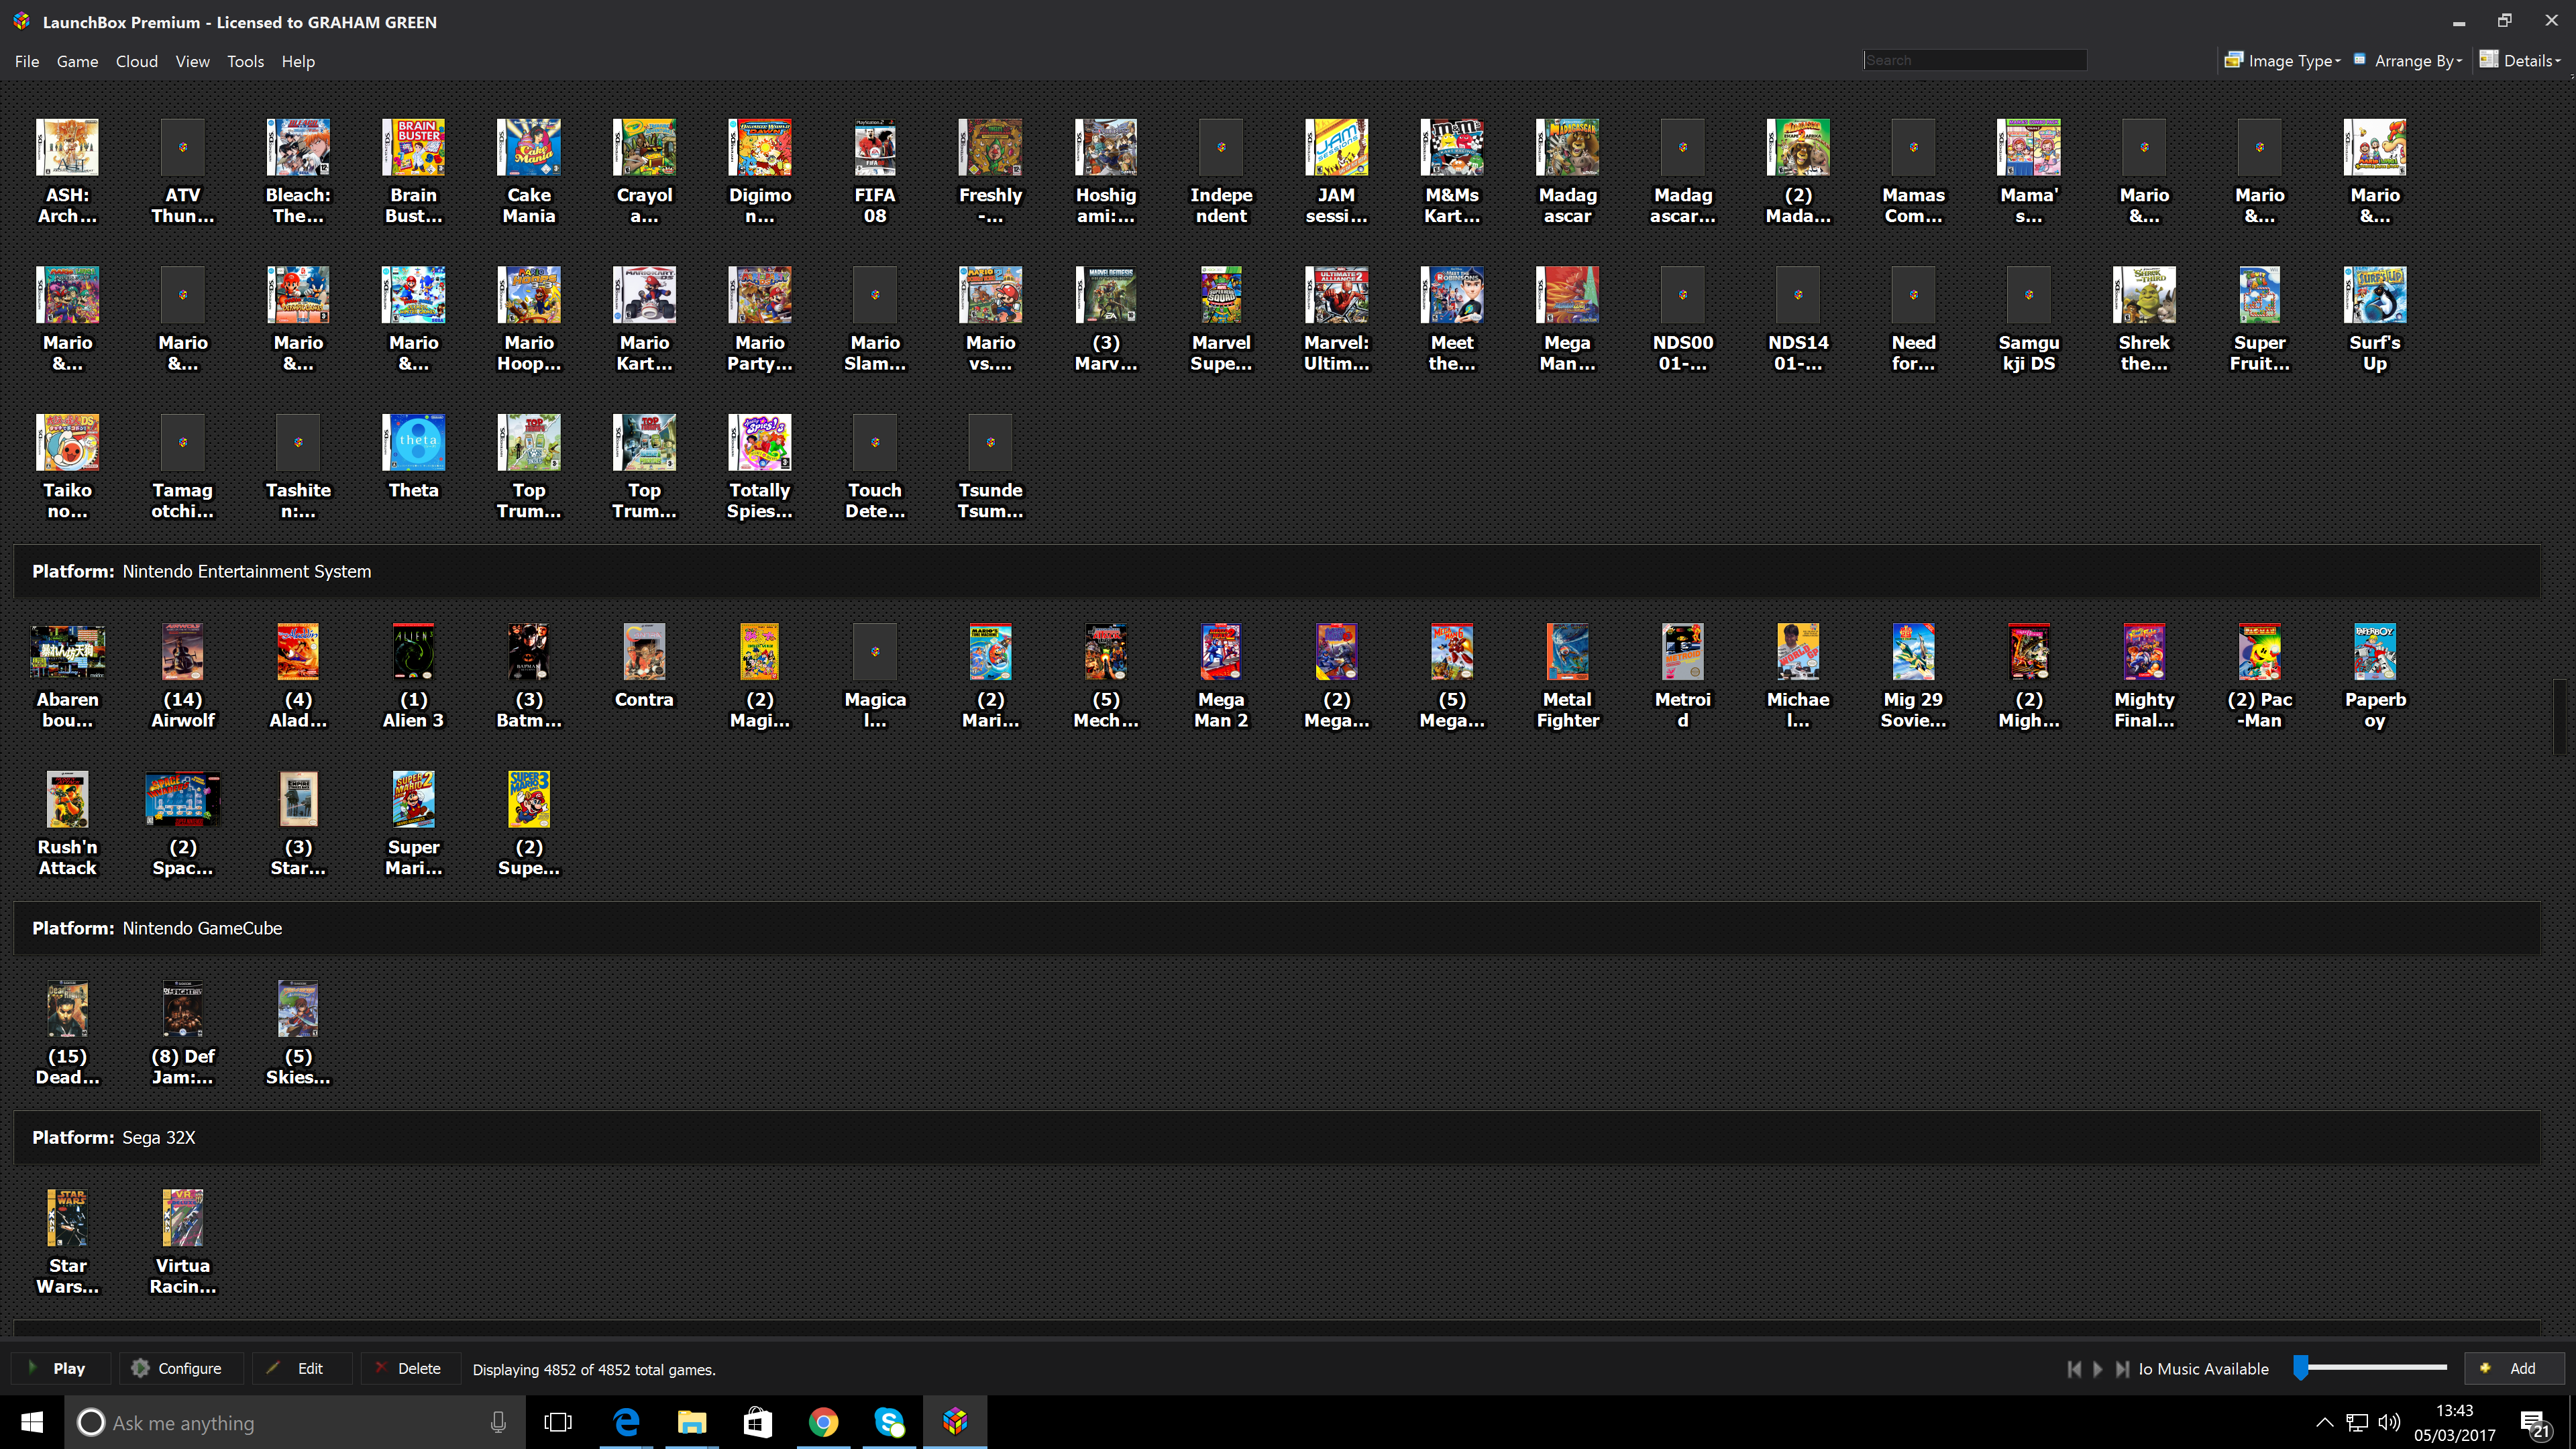Click the vertical scrollbar thumb

[2559, 717]
